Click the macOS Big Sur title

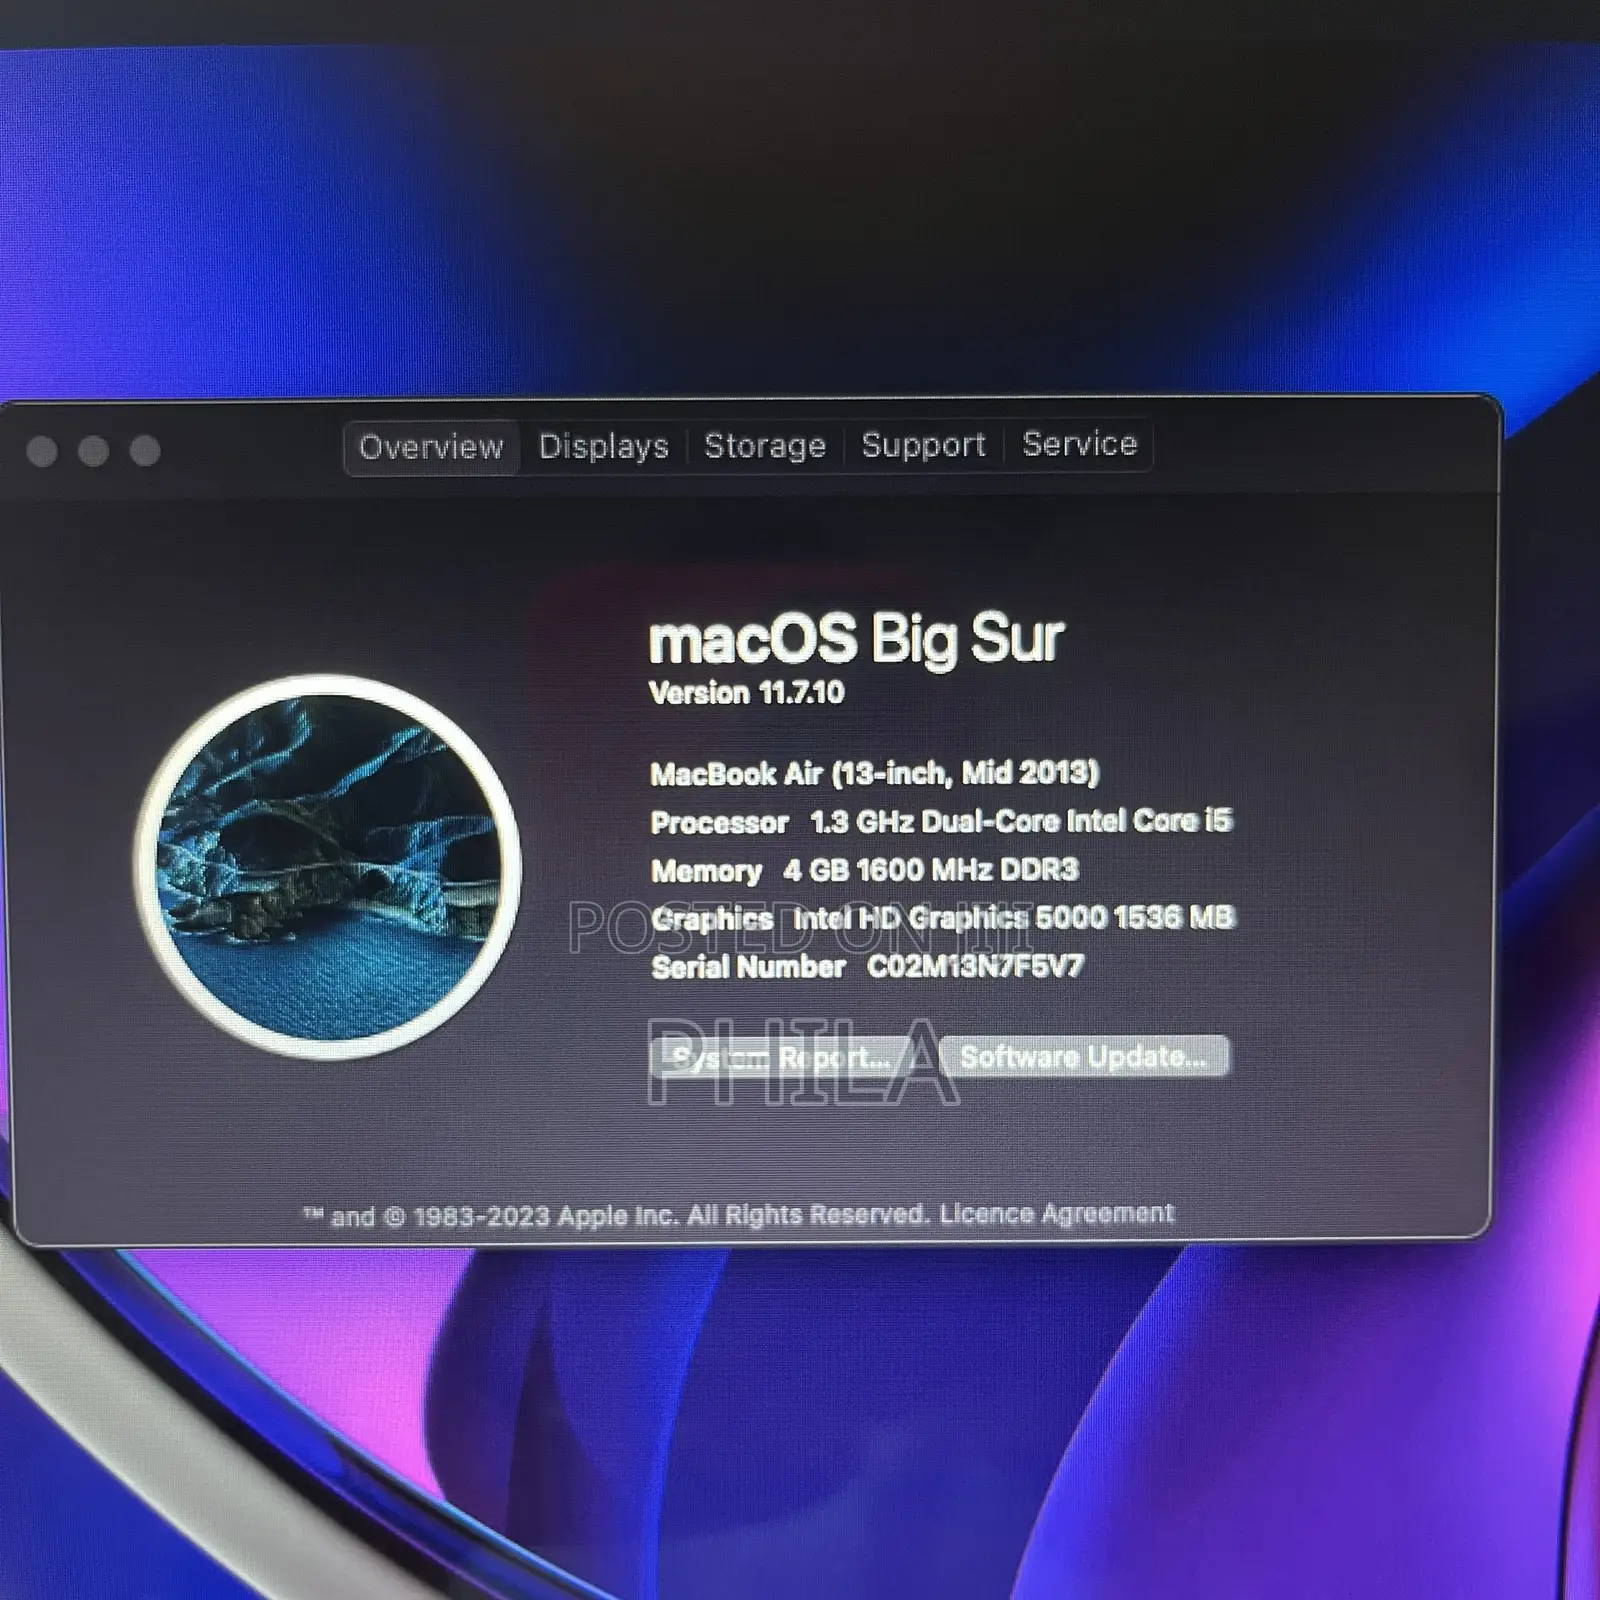[856, 638]
